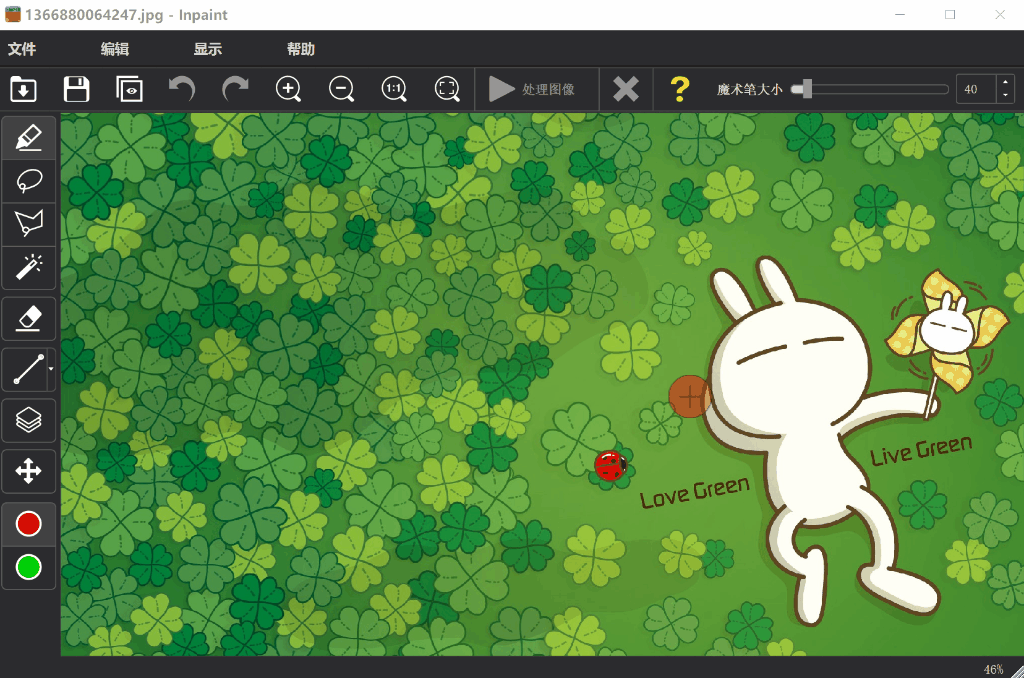Click the Inpaint app icon in the title bar
Screen dimensions: 1024x678
[12, 14]
